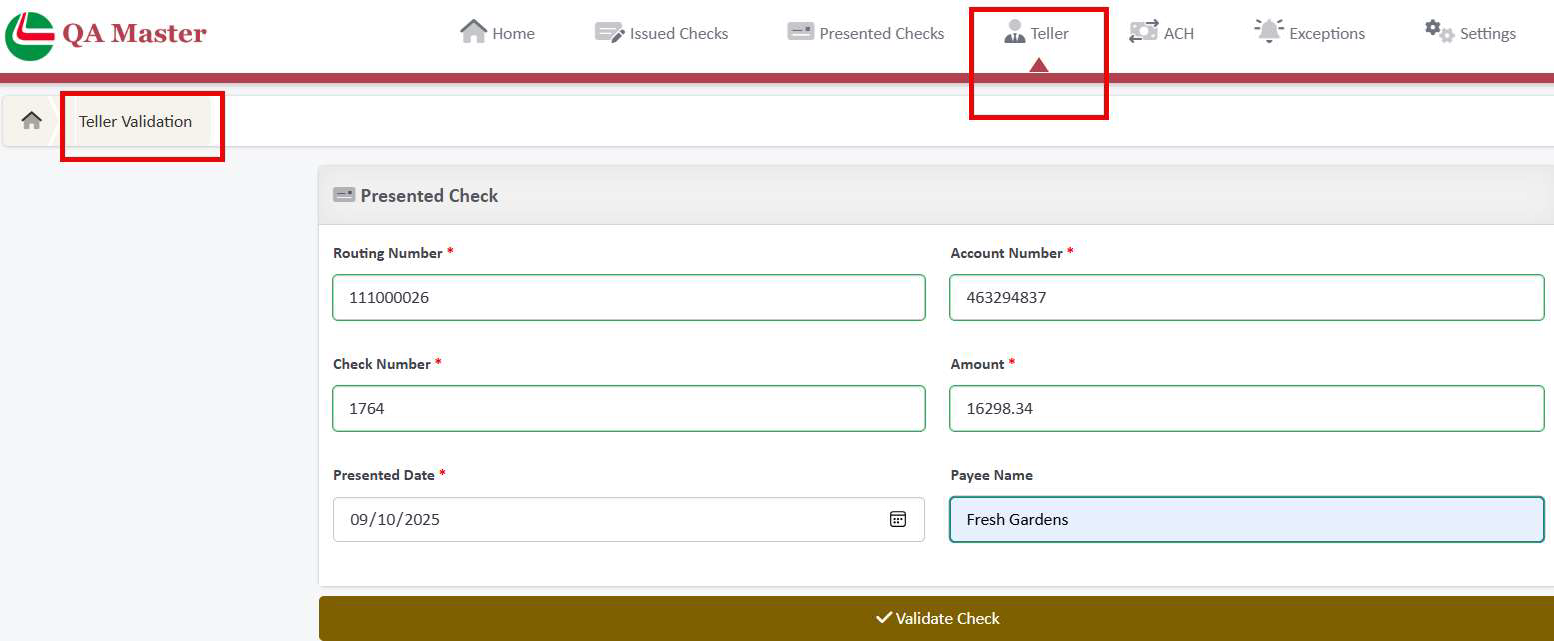Image resolution: width=1554 pixels, height=641 pixels.
Task: Click the Routing Number label
Action: click(388, 253)
